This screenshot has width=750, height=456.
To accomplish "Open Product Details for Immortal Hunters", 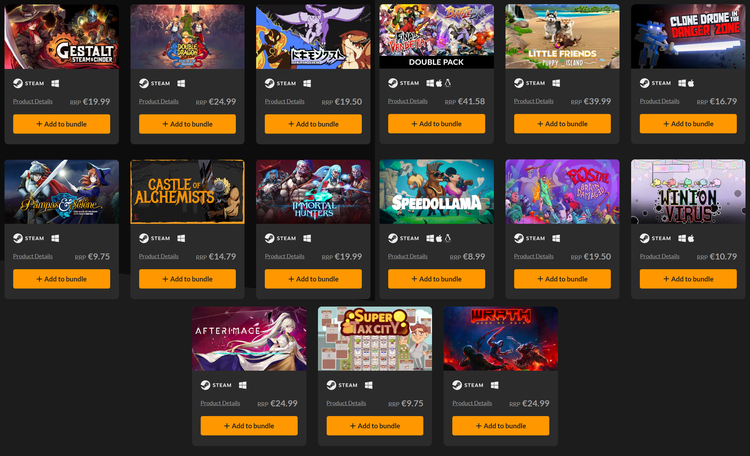I will click(x=284, y=256).
